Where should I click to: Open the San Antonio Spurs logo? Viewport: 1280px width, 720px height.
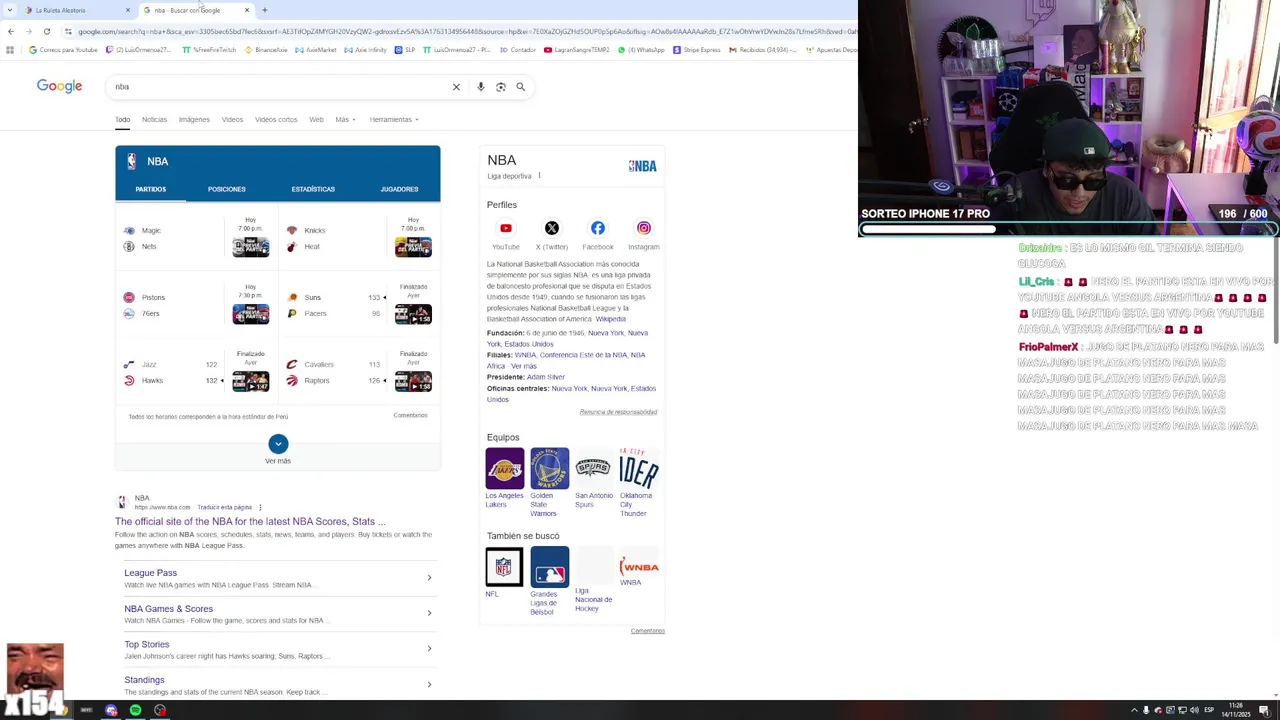point(594,468)
